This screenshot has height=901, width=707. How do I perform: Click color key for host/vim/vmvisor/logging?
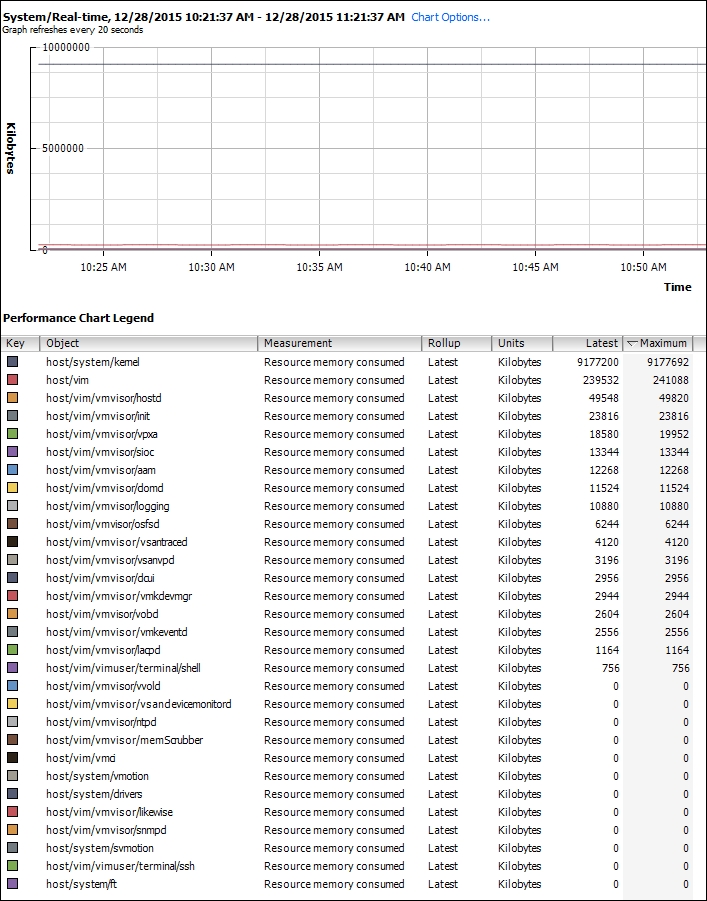(x=12, y=506)
